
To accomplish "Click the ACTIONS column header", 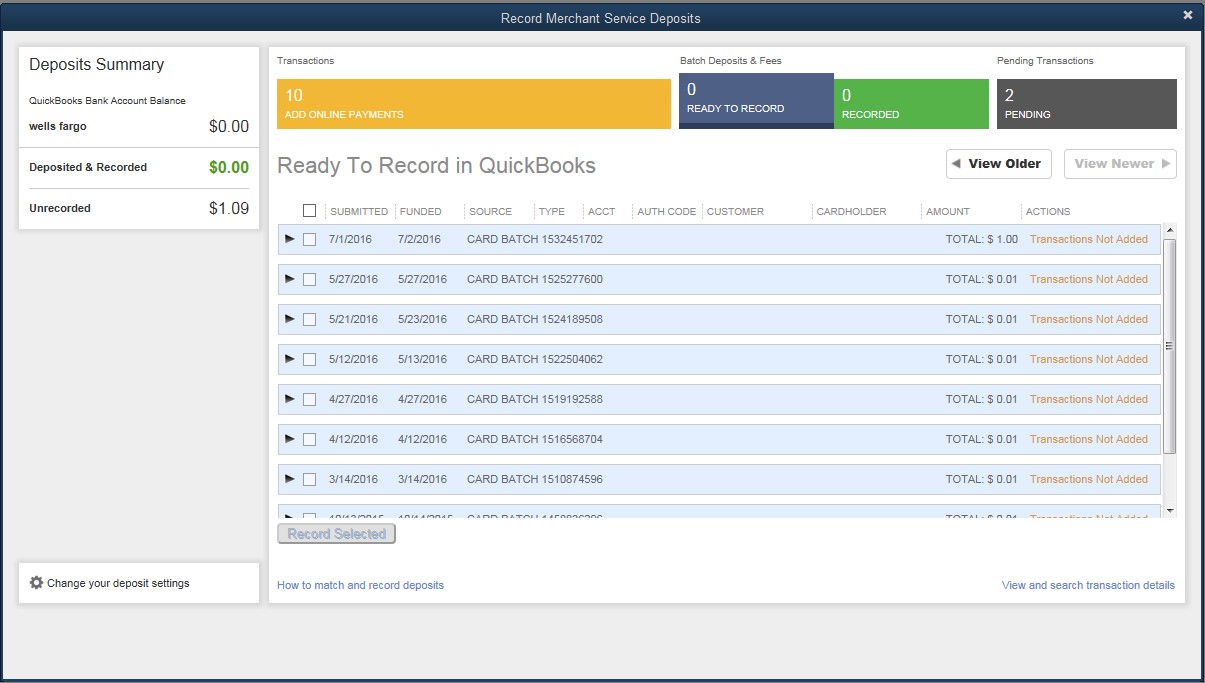I will point(1048,212).
